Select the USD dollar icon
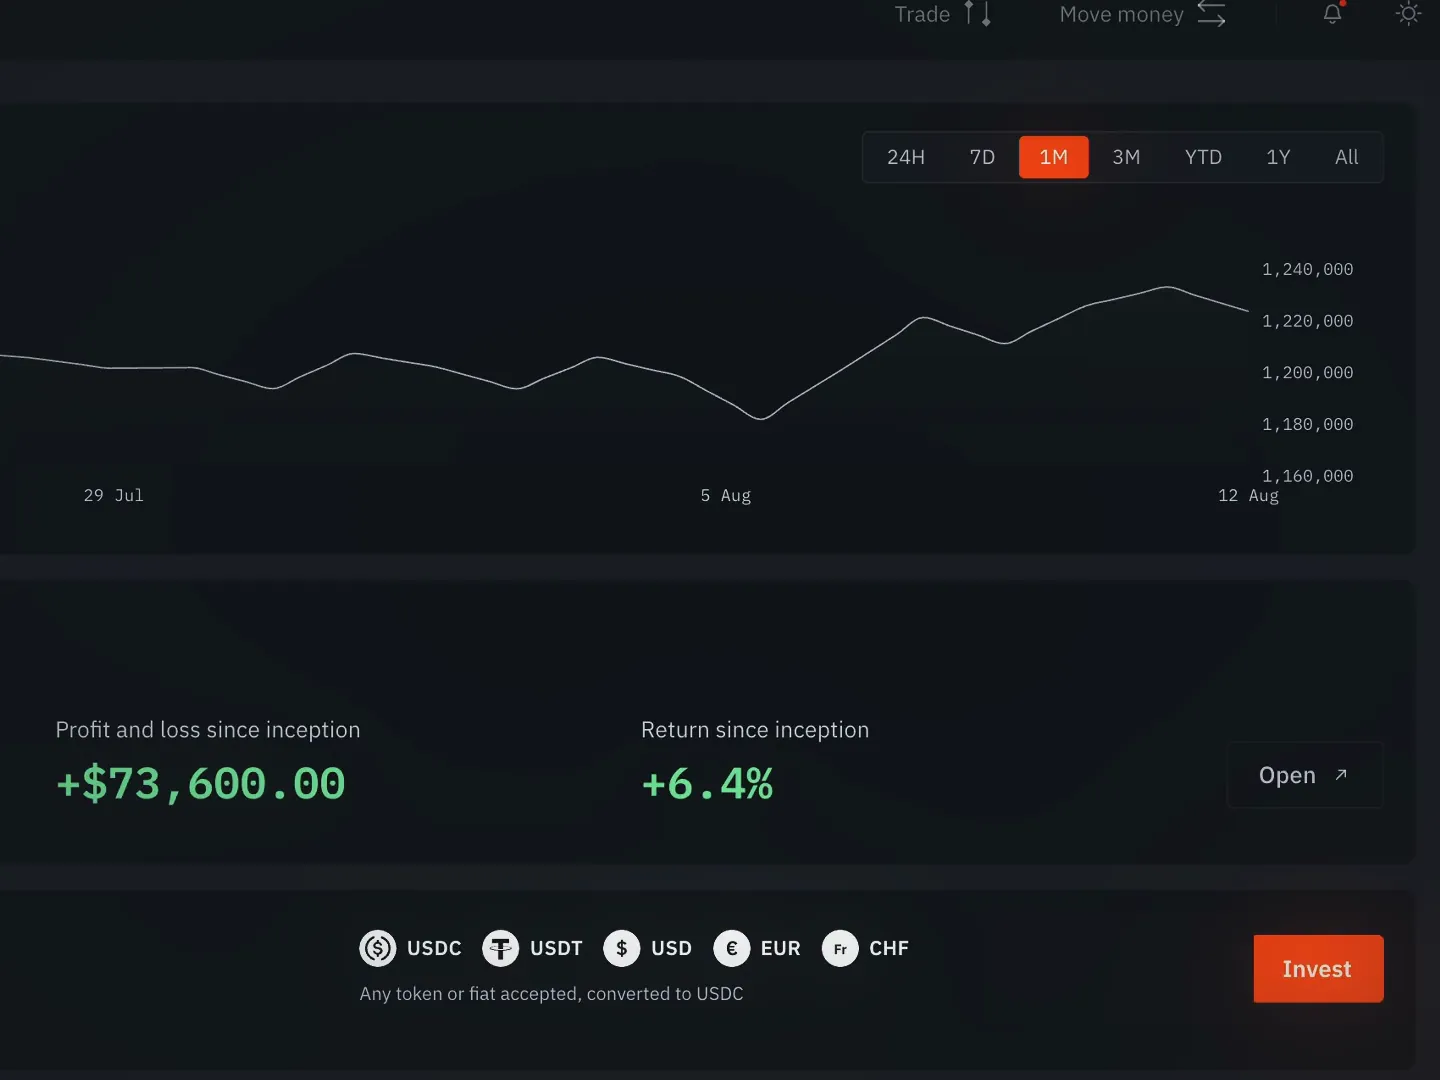This screenshot has width=1440, height=1080. 622,948
